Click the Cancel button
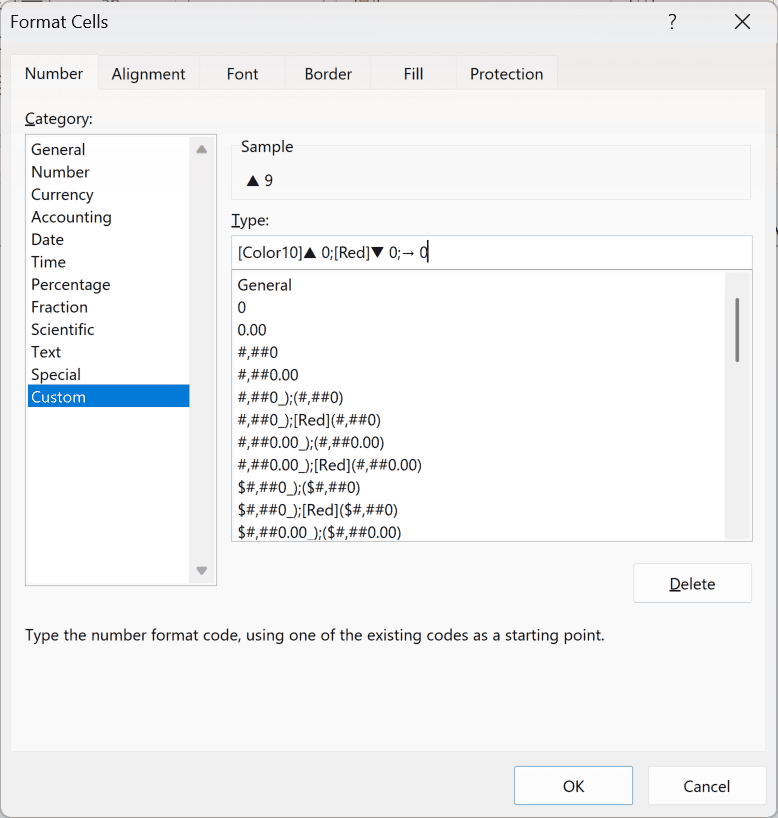This screenshot has height=818, width=778. click(x=707, y=786)
